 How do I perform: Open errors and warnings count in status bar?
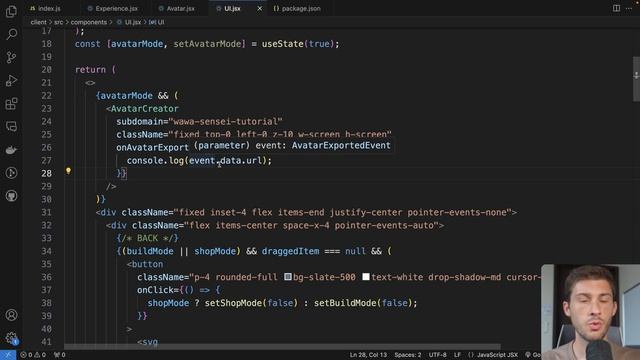[x=33, y=355]
